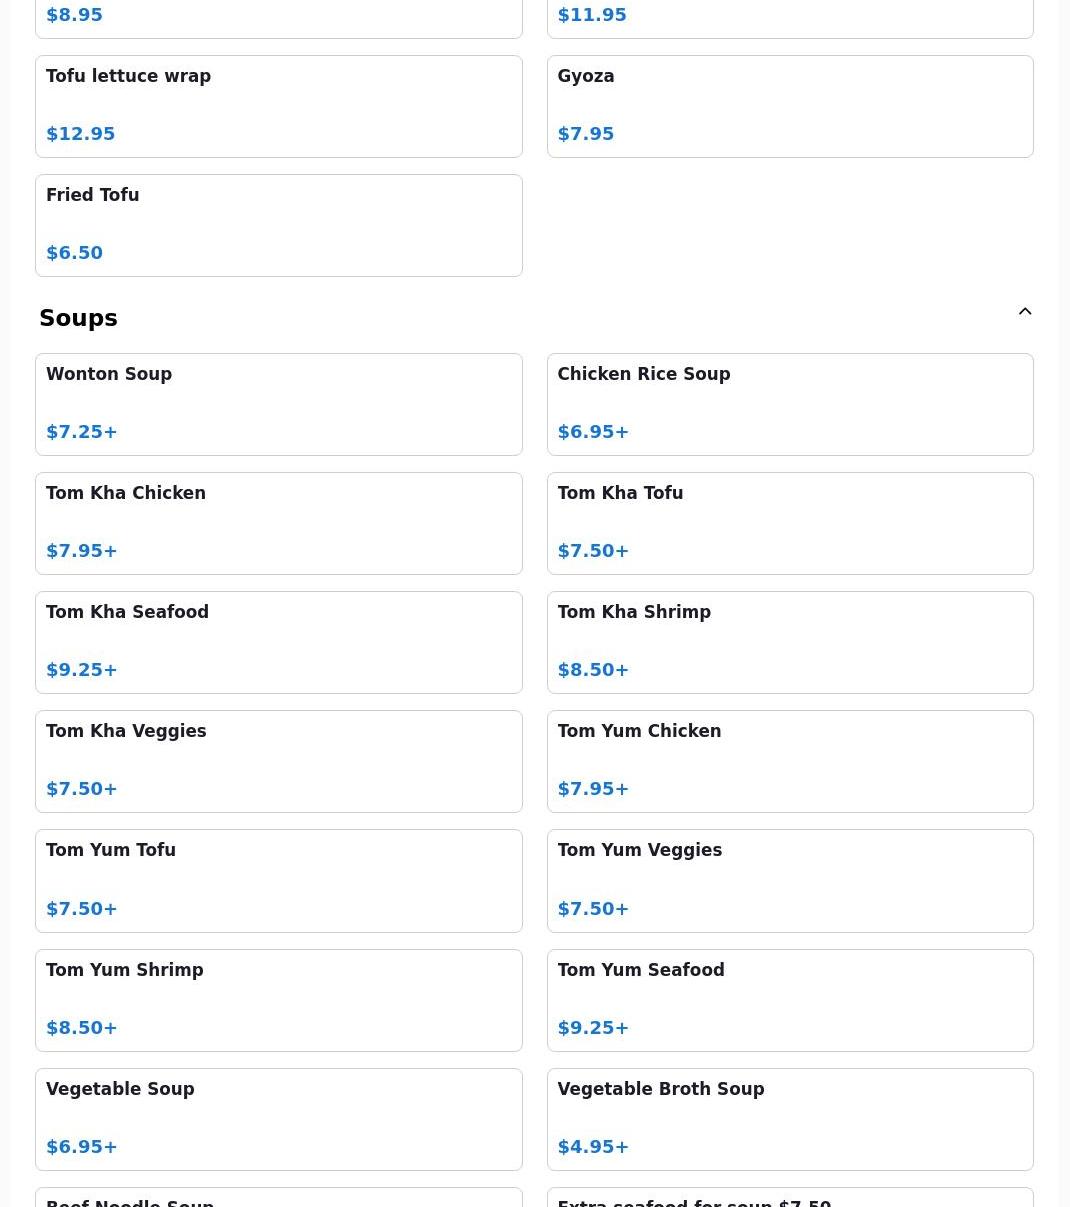Open Tom Kha Veggies item
The image size is (1070, 1207).
tap(278, 761)
